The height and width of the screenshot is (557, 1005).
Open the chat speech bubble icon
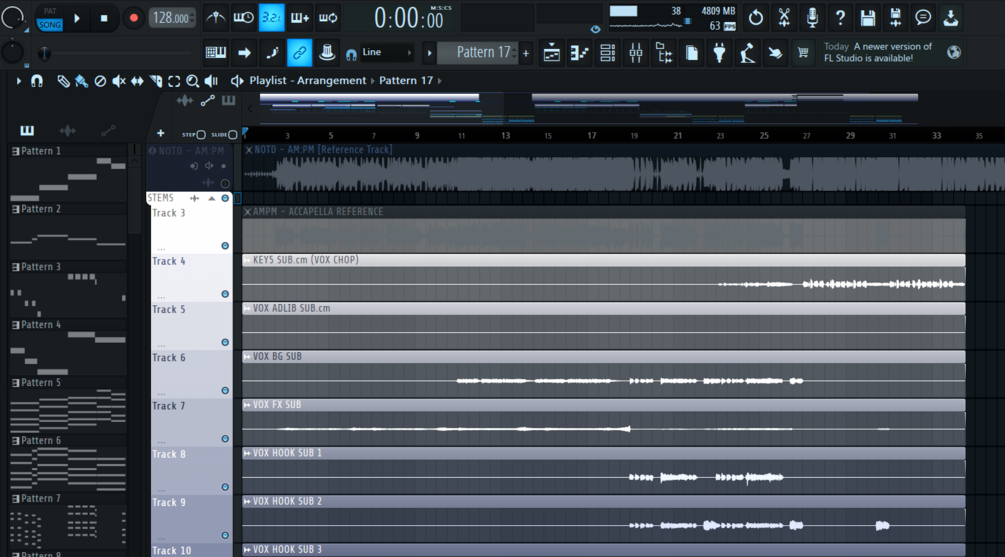pyautogui.click(x=923, y=18)
